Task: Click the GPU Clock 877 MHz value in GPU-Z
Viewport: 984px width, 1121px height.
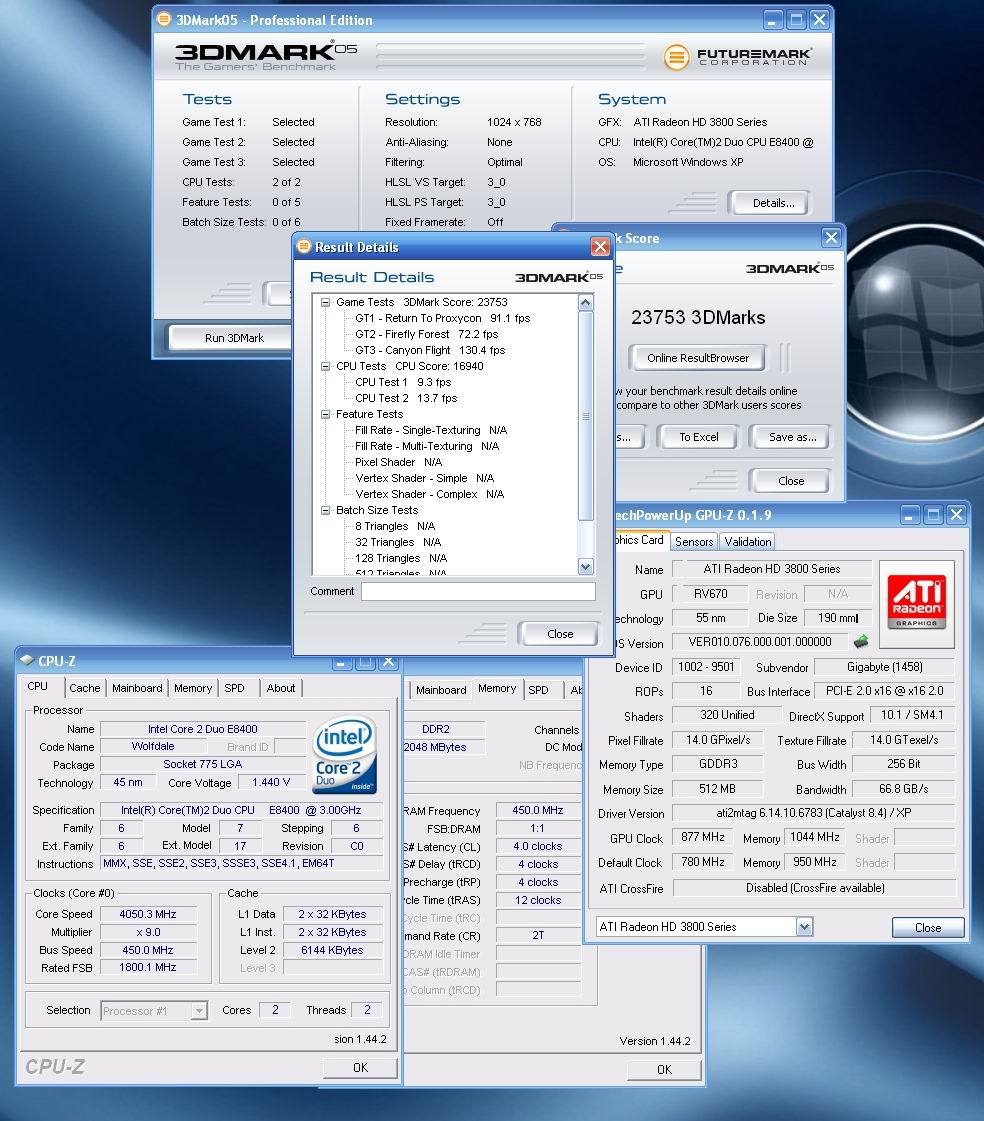Action: click(703, 837)
